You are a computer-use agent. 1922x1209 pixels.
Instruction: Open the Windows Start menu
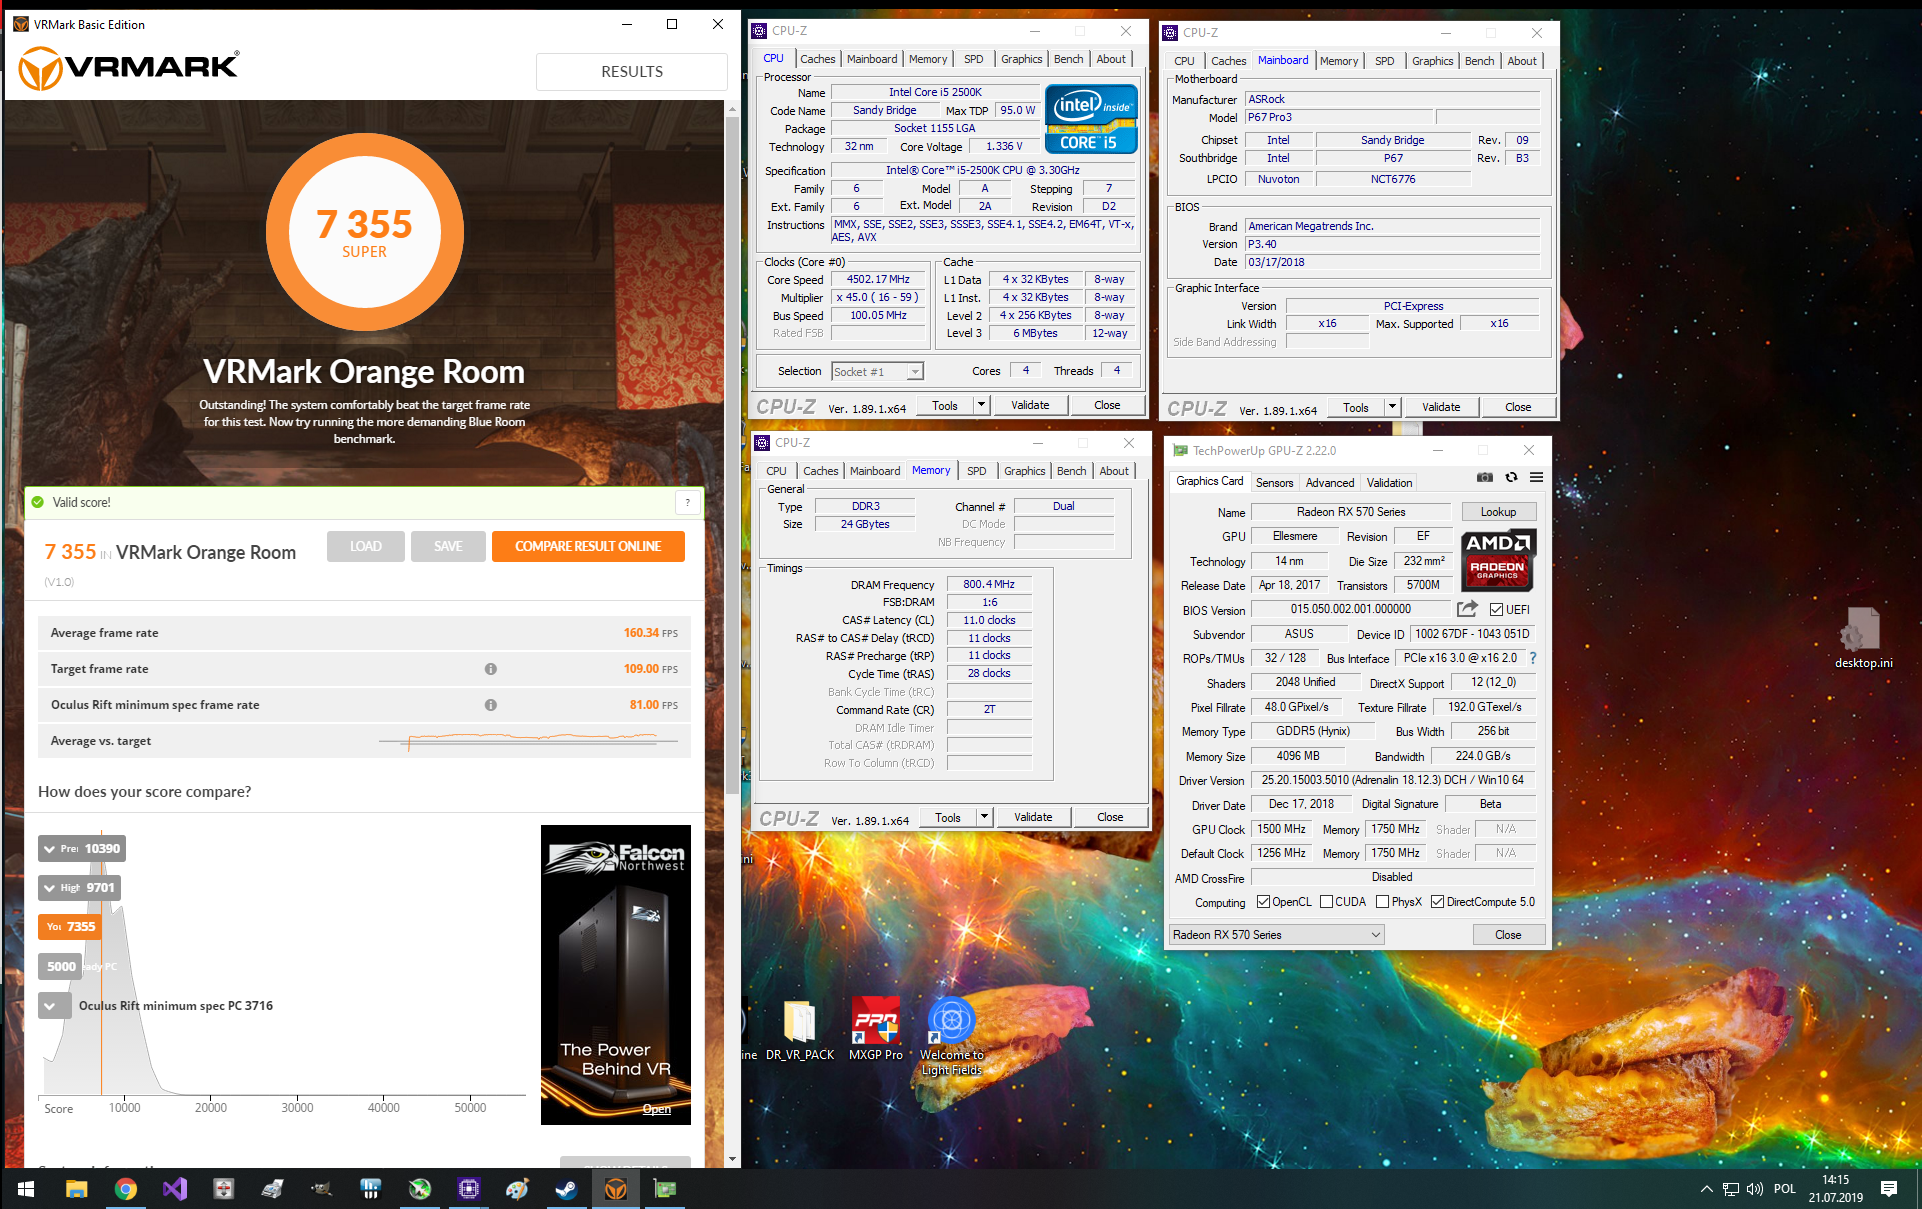click(26, 1189)
